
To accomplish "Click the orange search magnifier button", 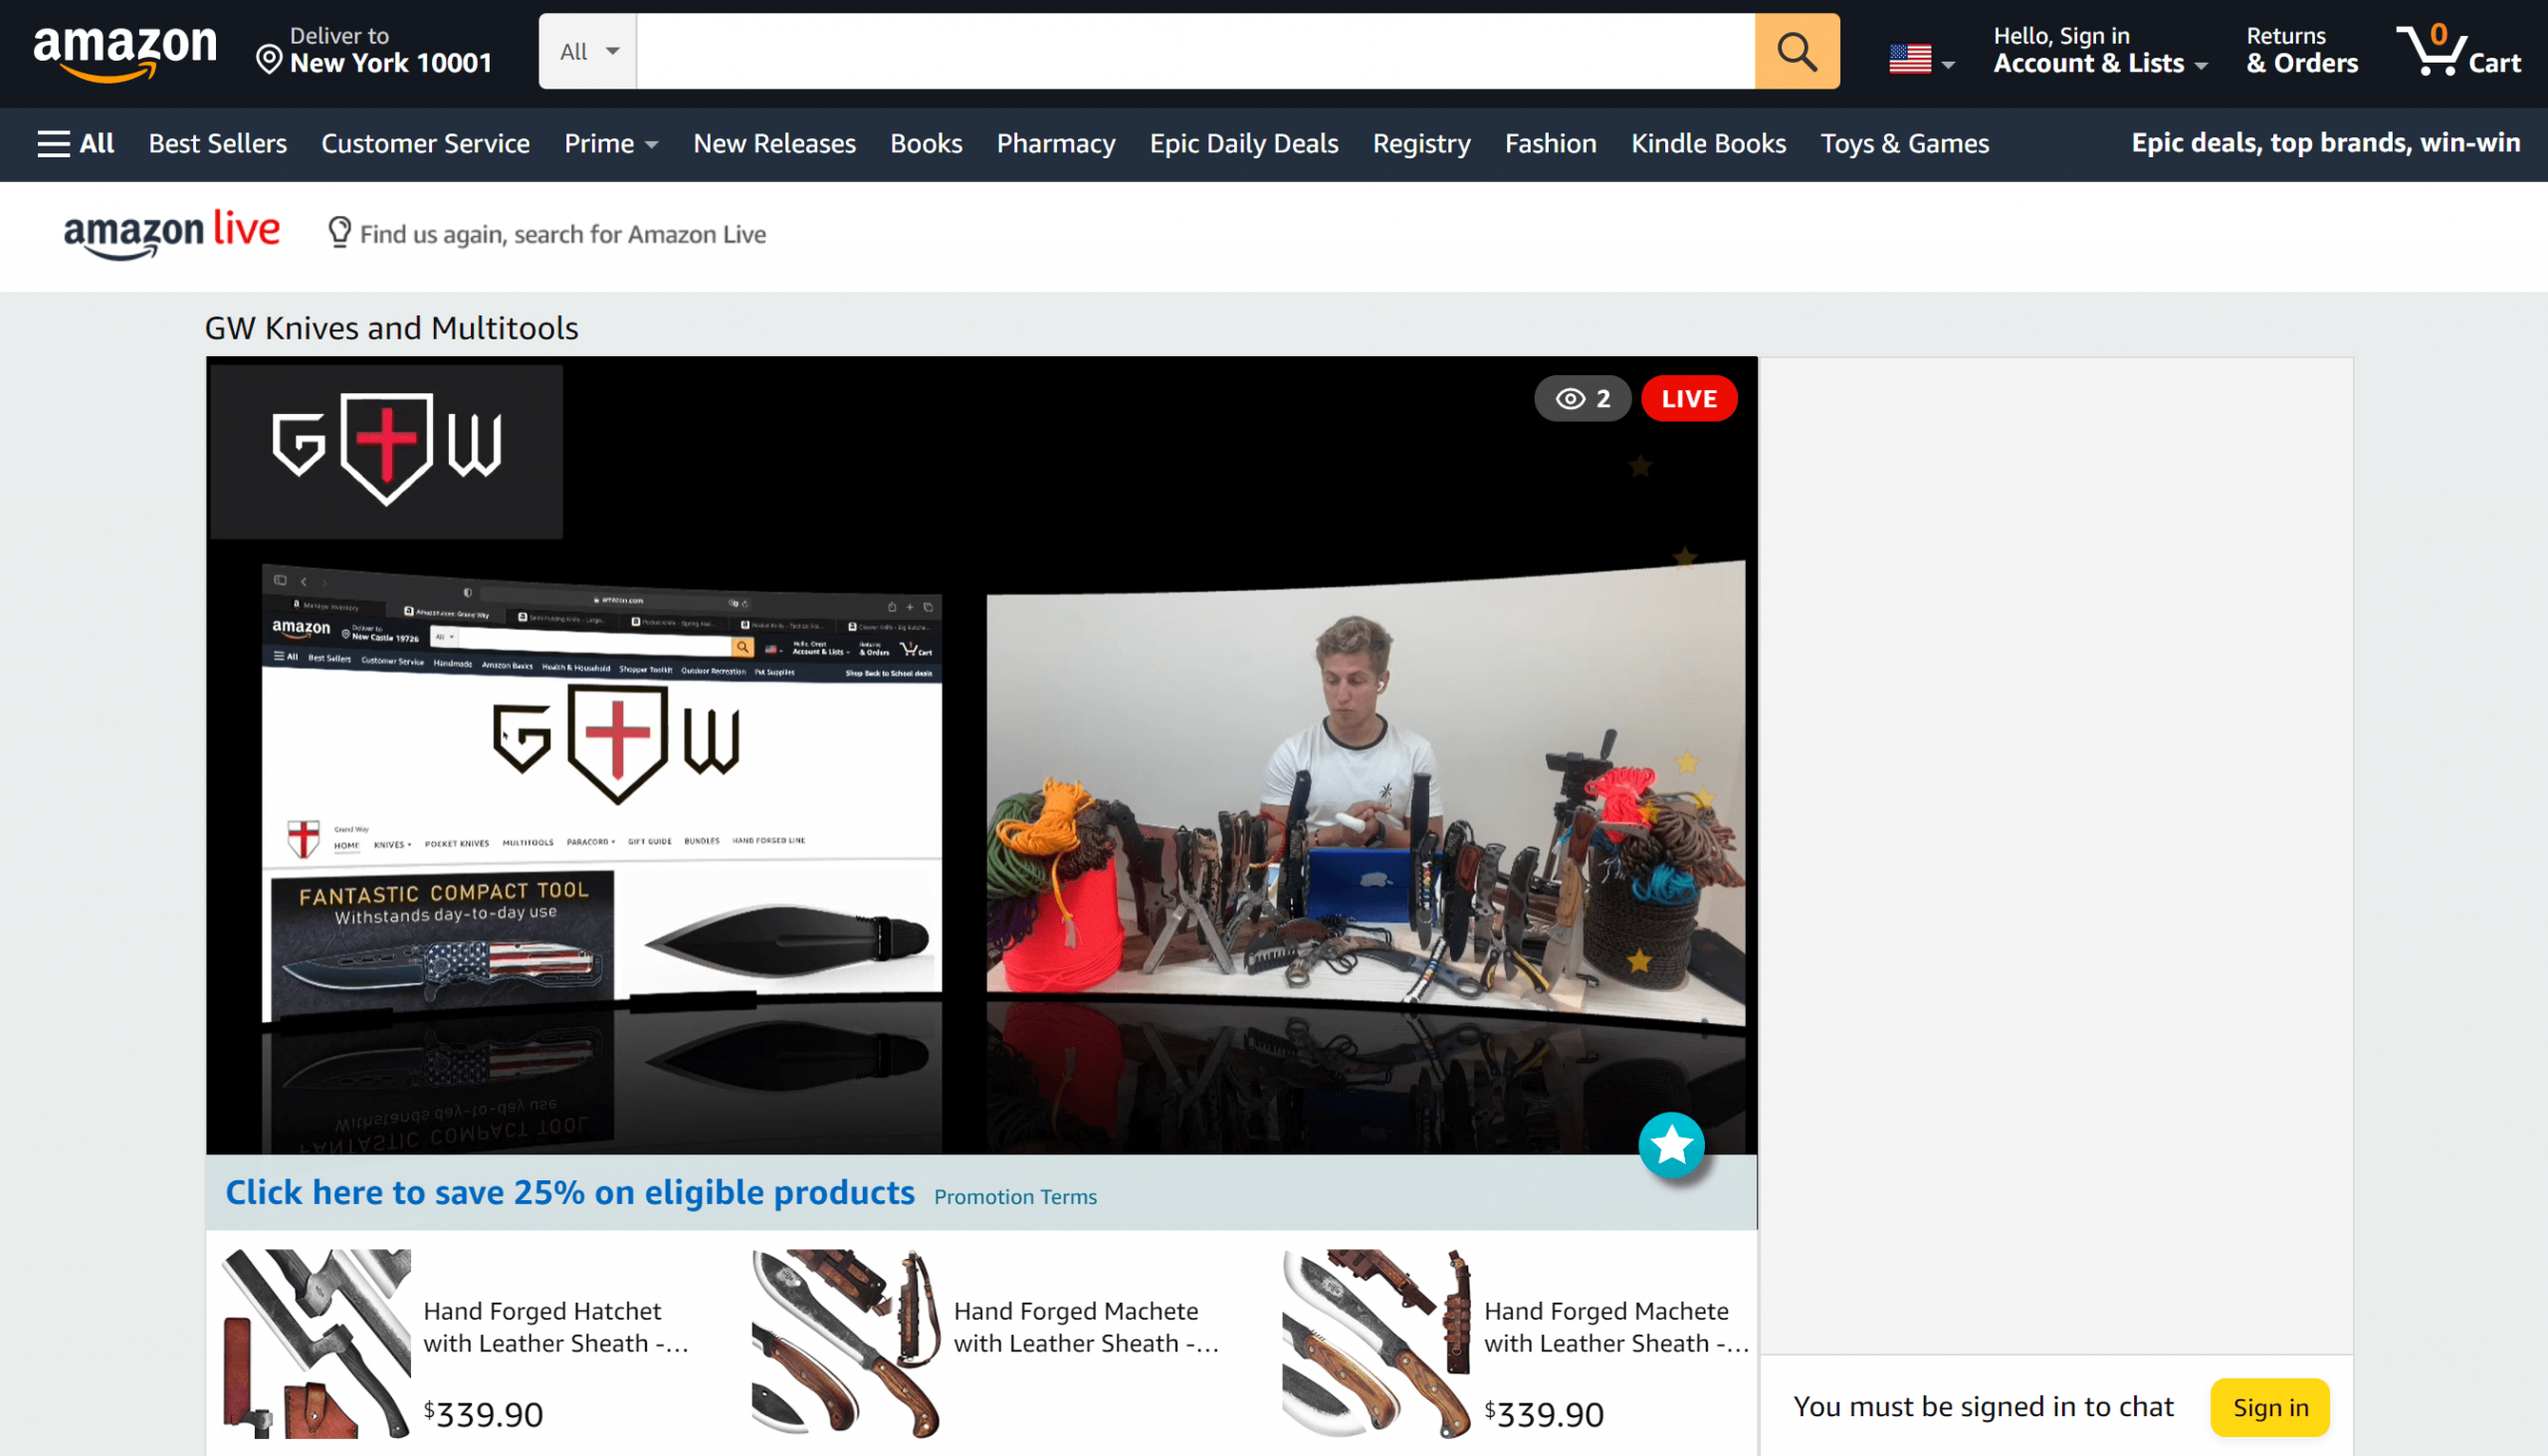I will point(1796,51).
